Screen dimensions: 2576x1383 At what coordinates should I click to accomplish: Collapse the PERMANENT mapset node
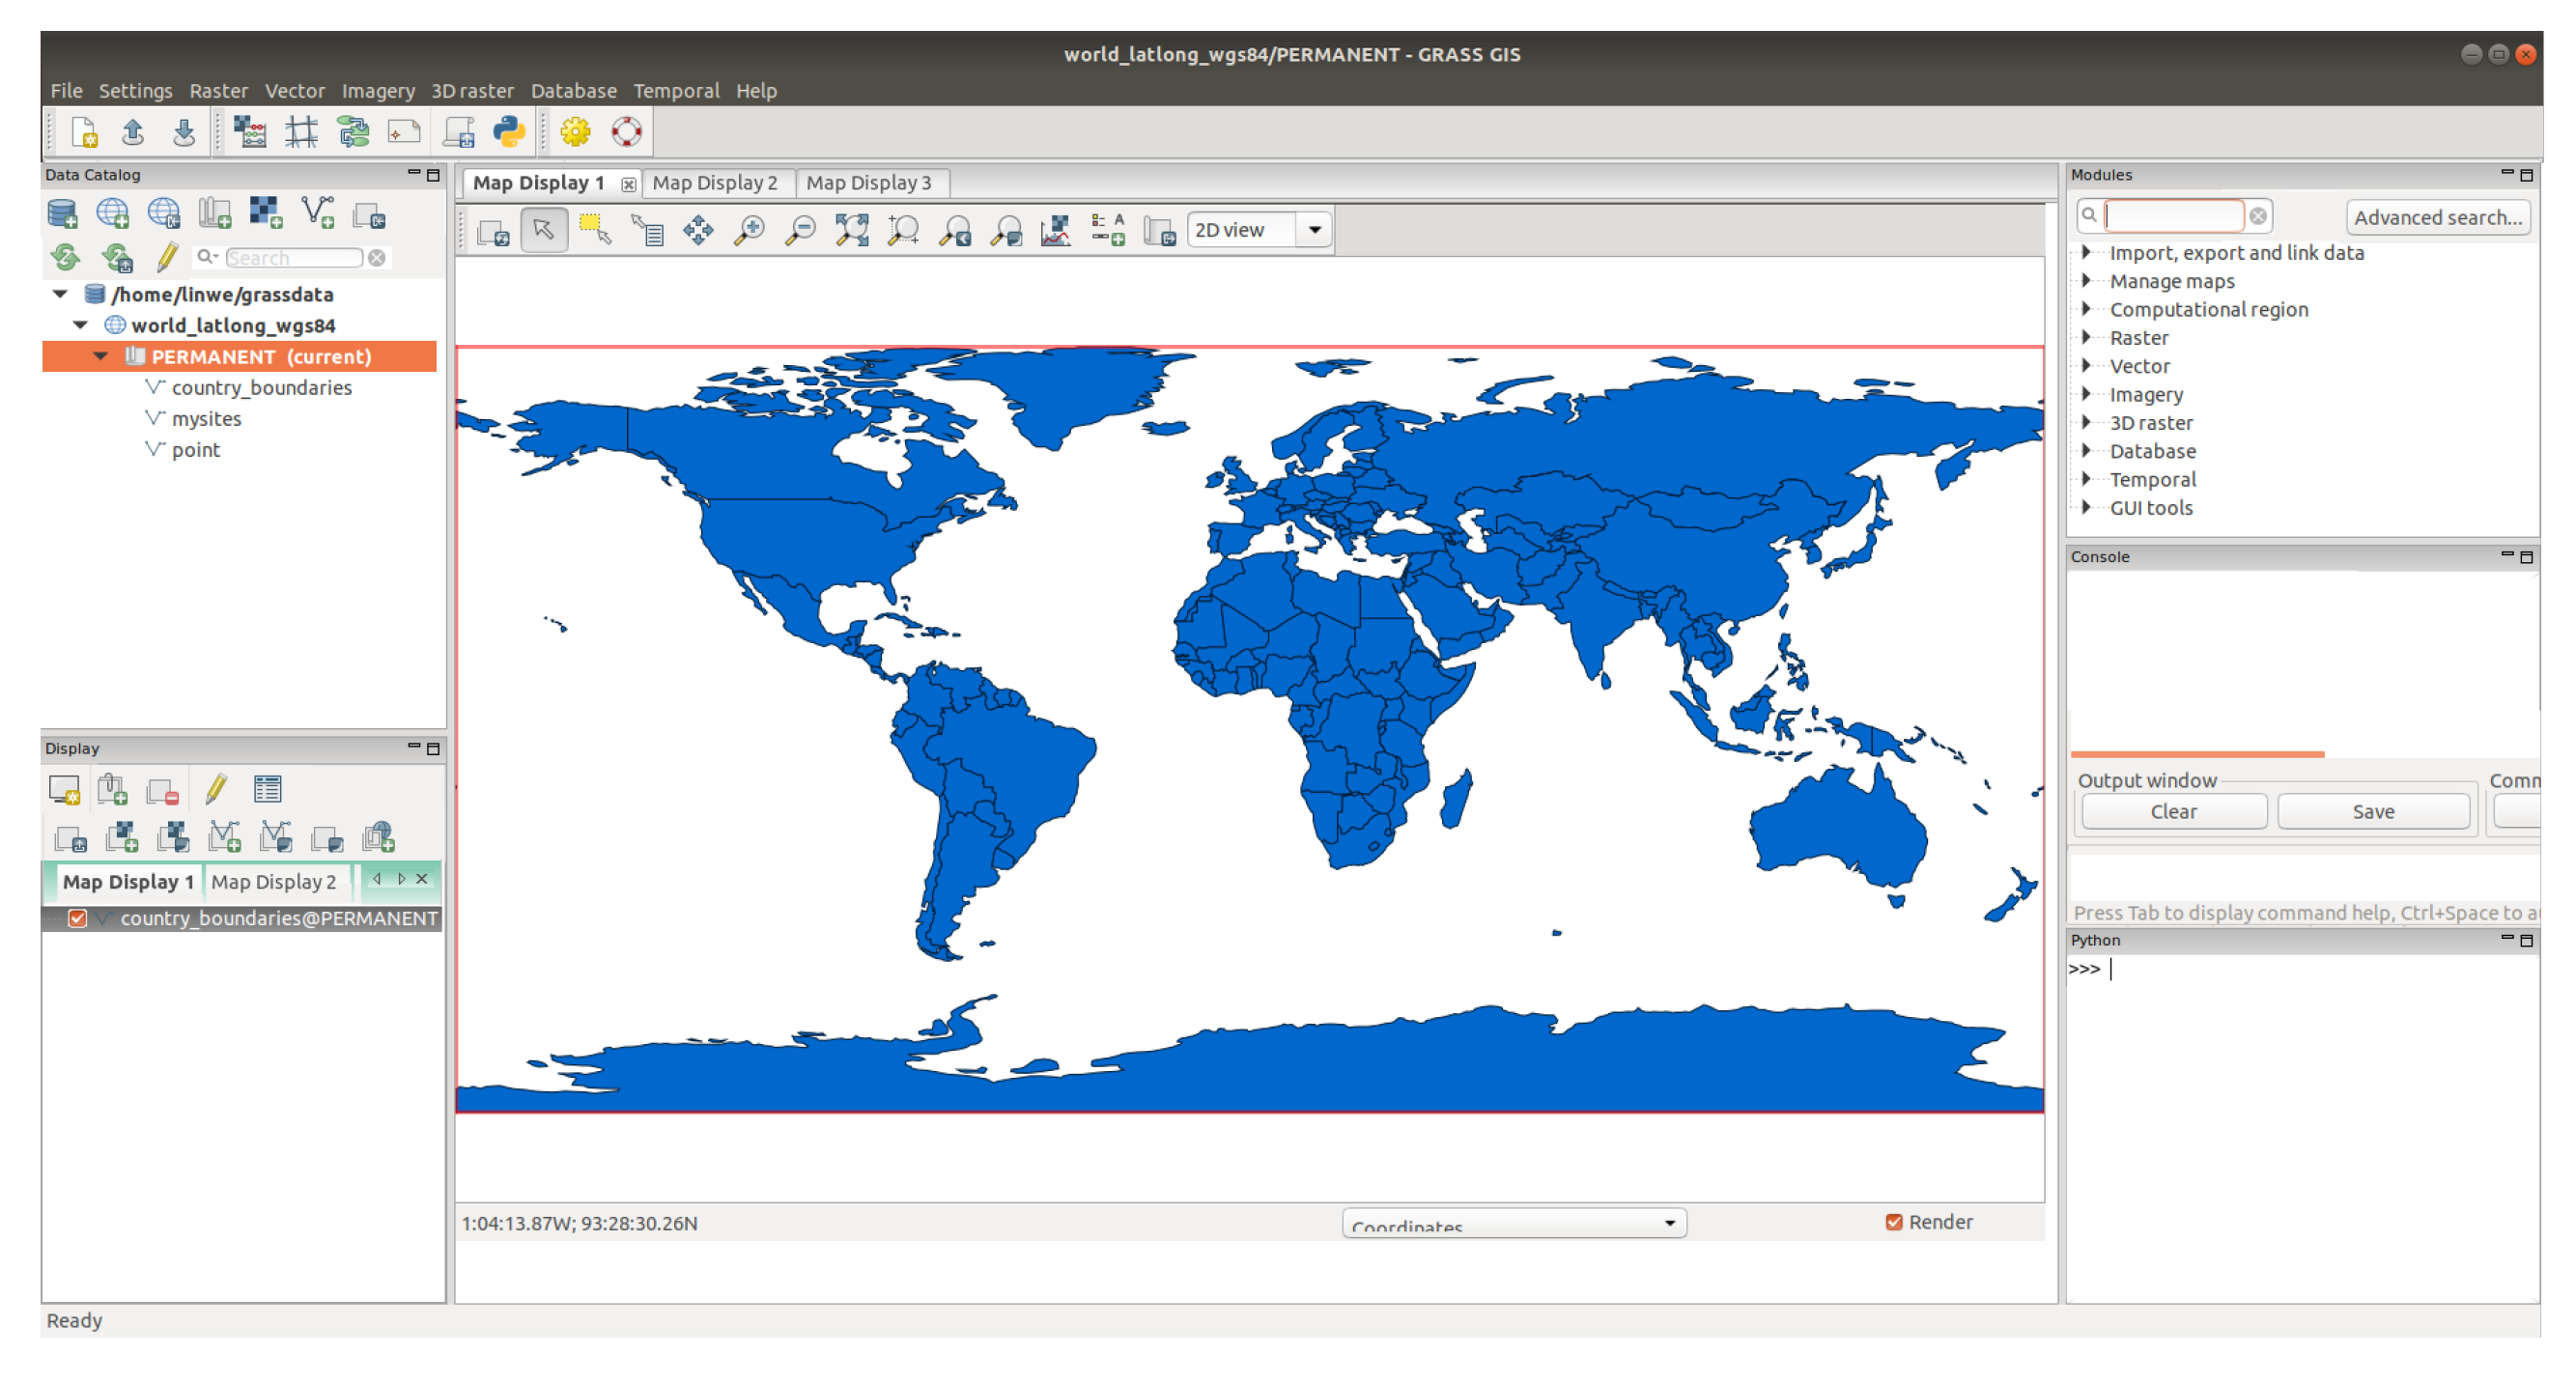(101, 356)
